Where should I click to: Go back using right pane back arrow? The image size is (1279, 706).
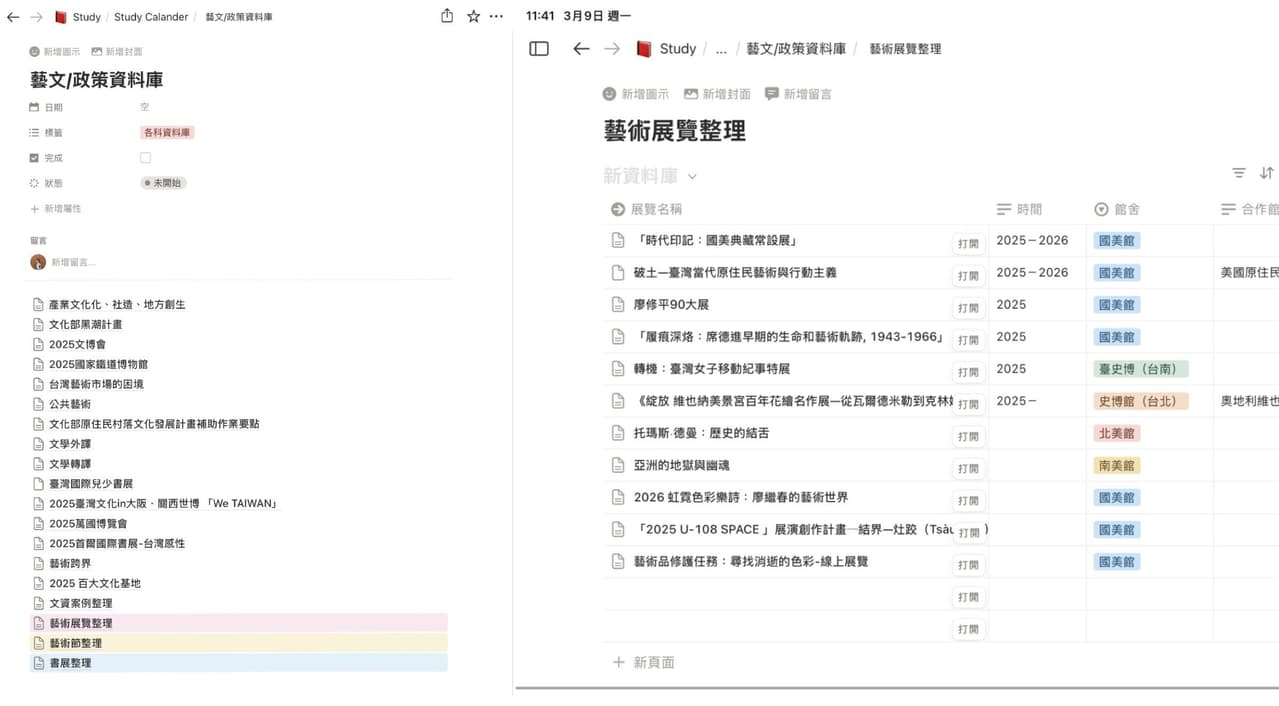click(x=581, y=48)
